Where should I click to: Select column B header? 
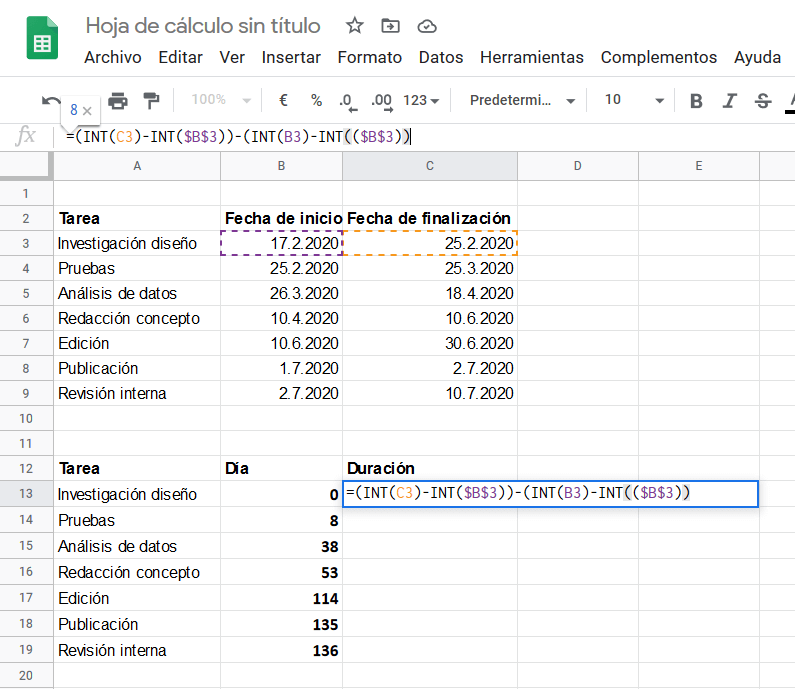281,166
